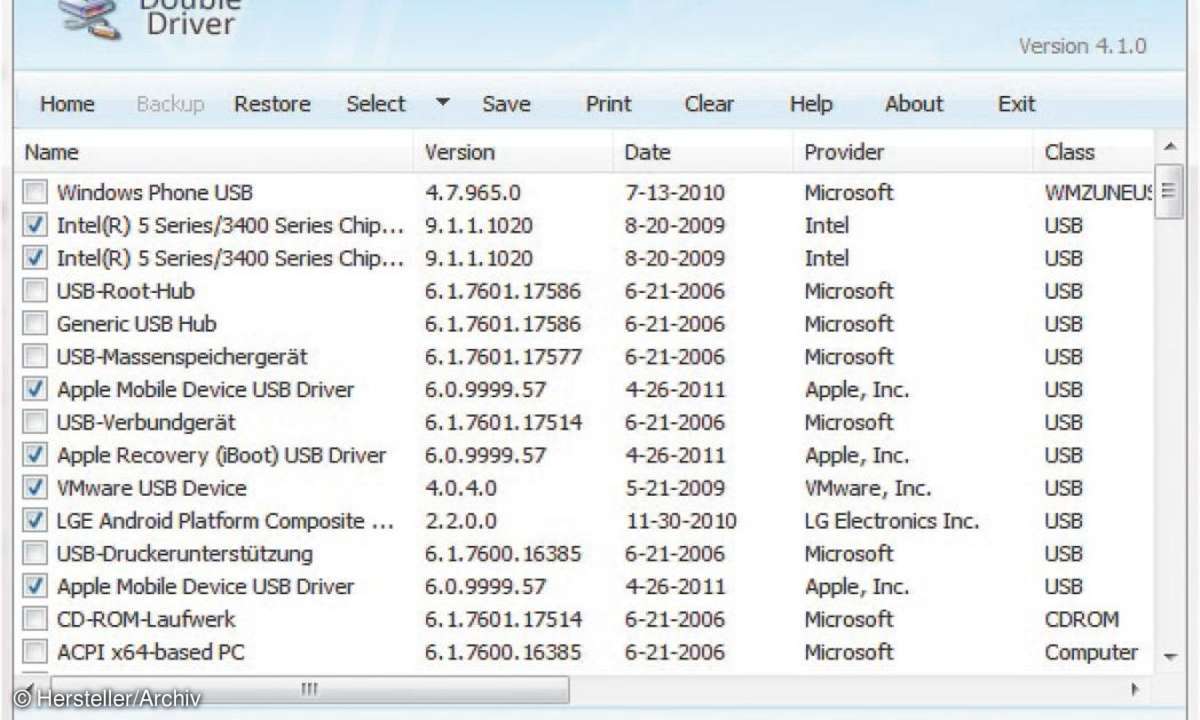Click version cell 4.0.4.0
Screen dimensions: 1200x720
tap(461, 488)
